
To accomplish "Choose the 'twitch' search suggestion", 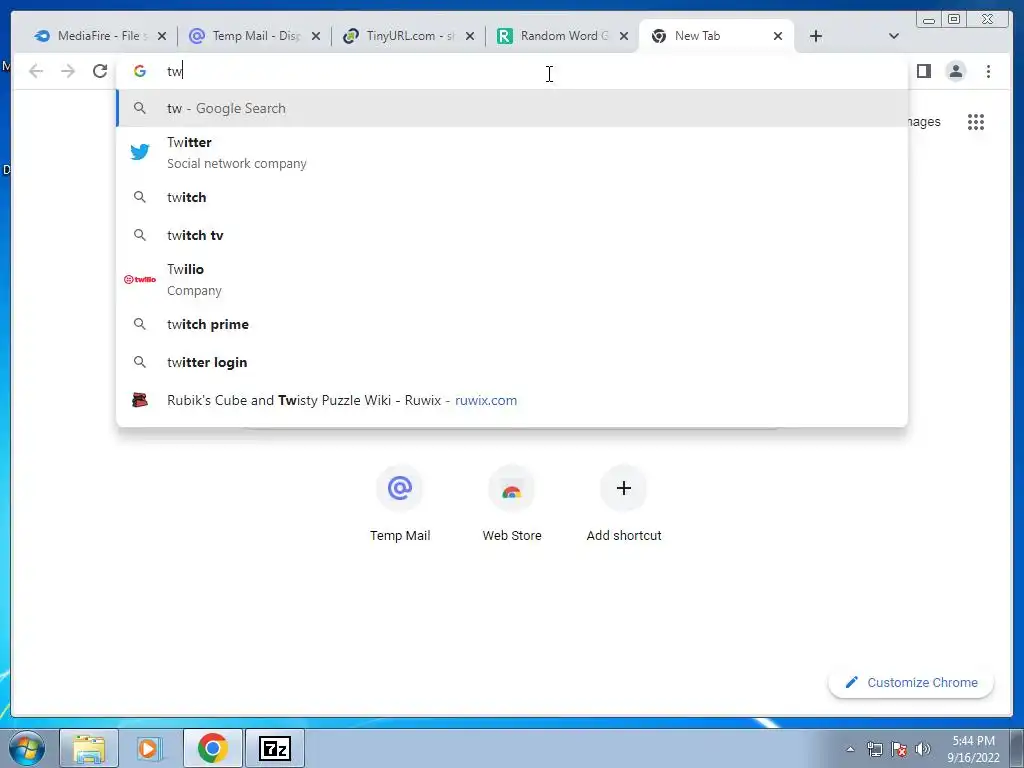I will (x=512, y=197).
